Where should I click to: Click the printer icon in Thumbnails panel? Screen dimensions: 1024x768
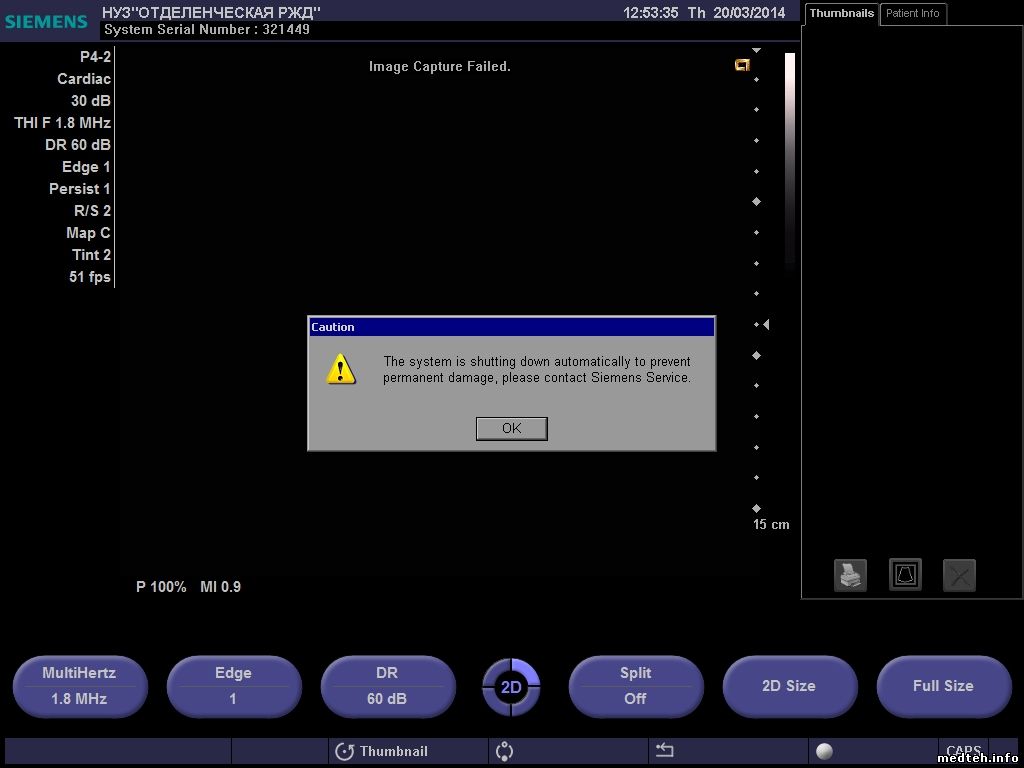pos(850,575)
